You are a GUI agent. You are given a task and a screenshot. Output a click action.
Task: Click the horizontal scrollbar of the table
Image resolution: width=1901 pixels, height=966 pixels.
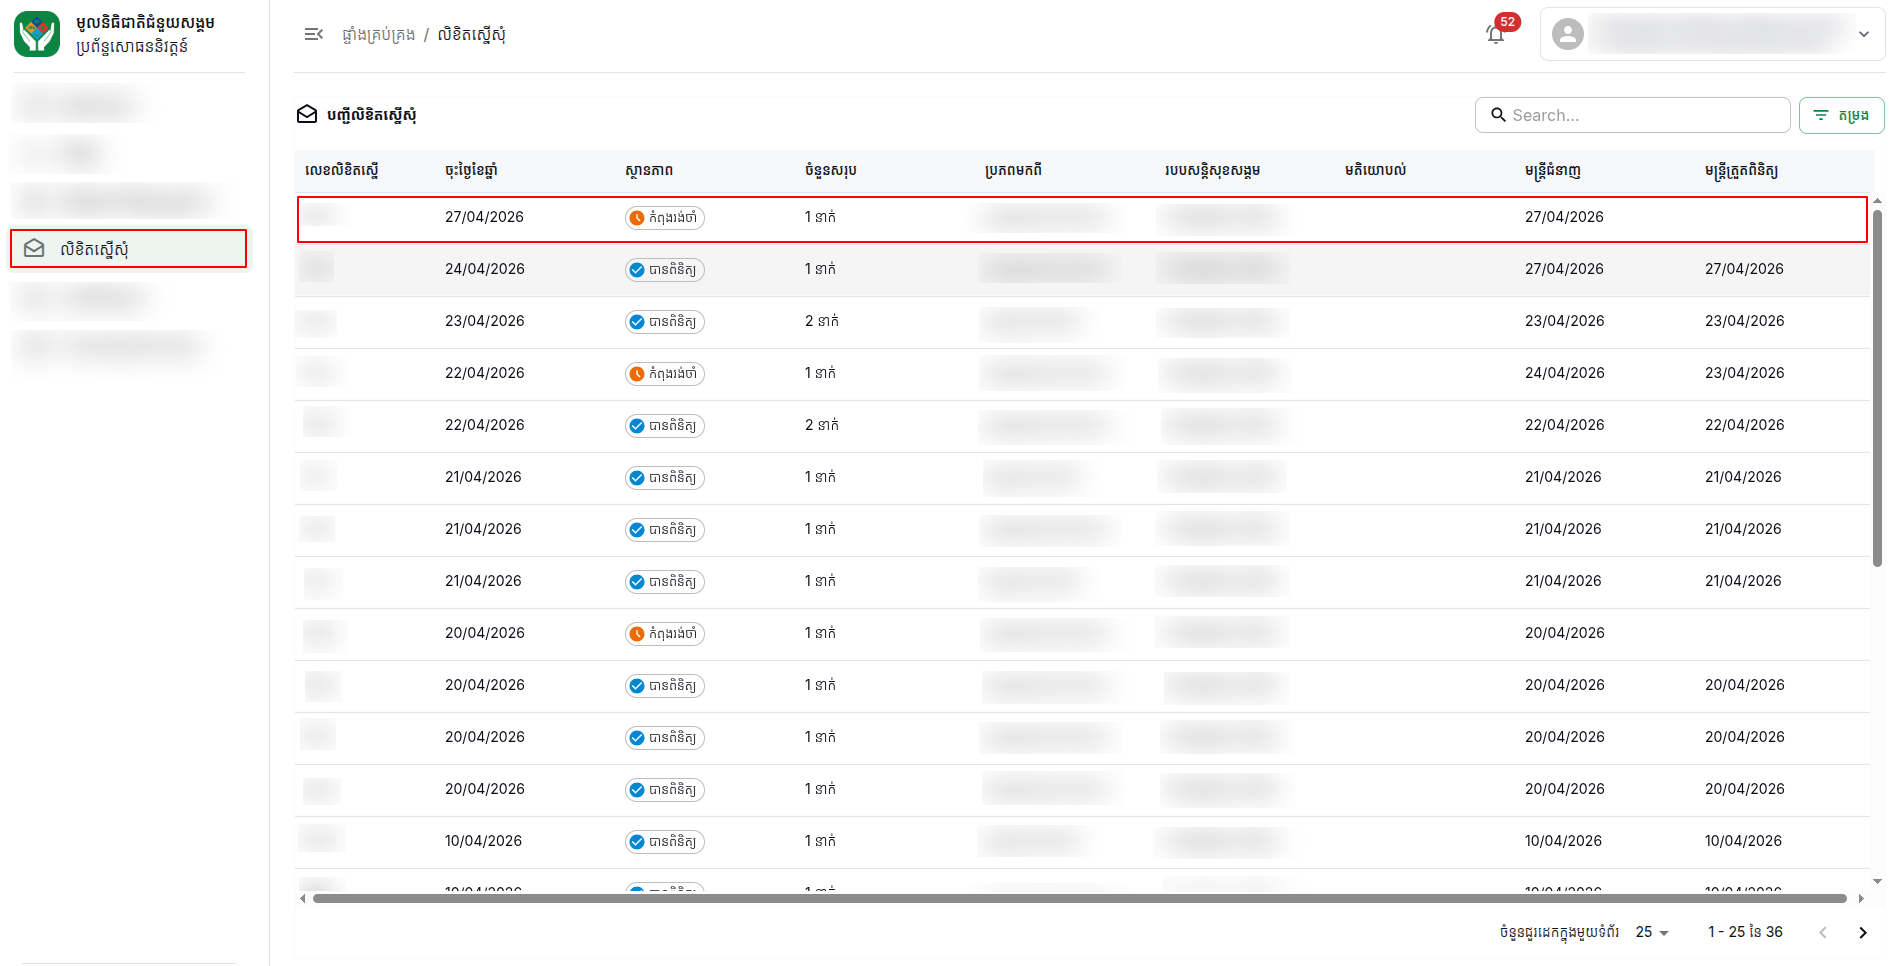click(x=1080, y=898)
